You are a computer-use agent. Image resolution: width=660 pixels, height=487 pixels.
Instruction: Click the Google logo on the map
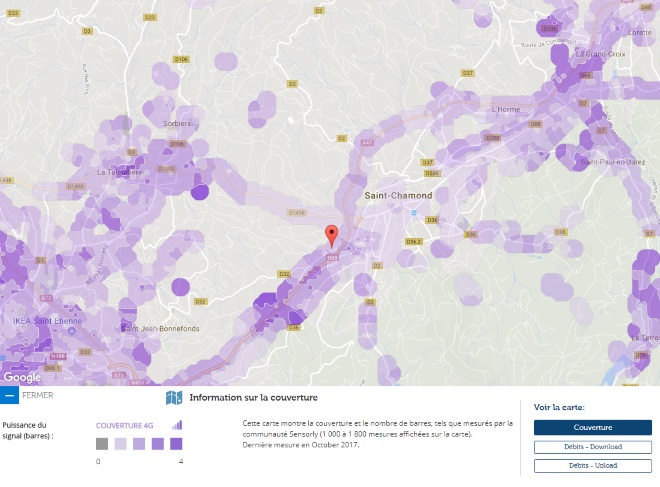tap(22, 377)
